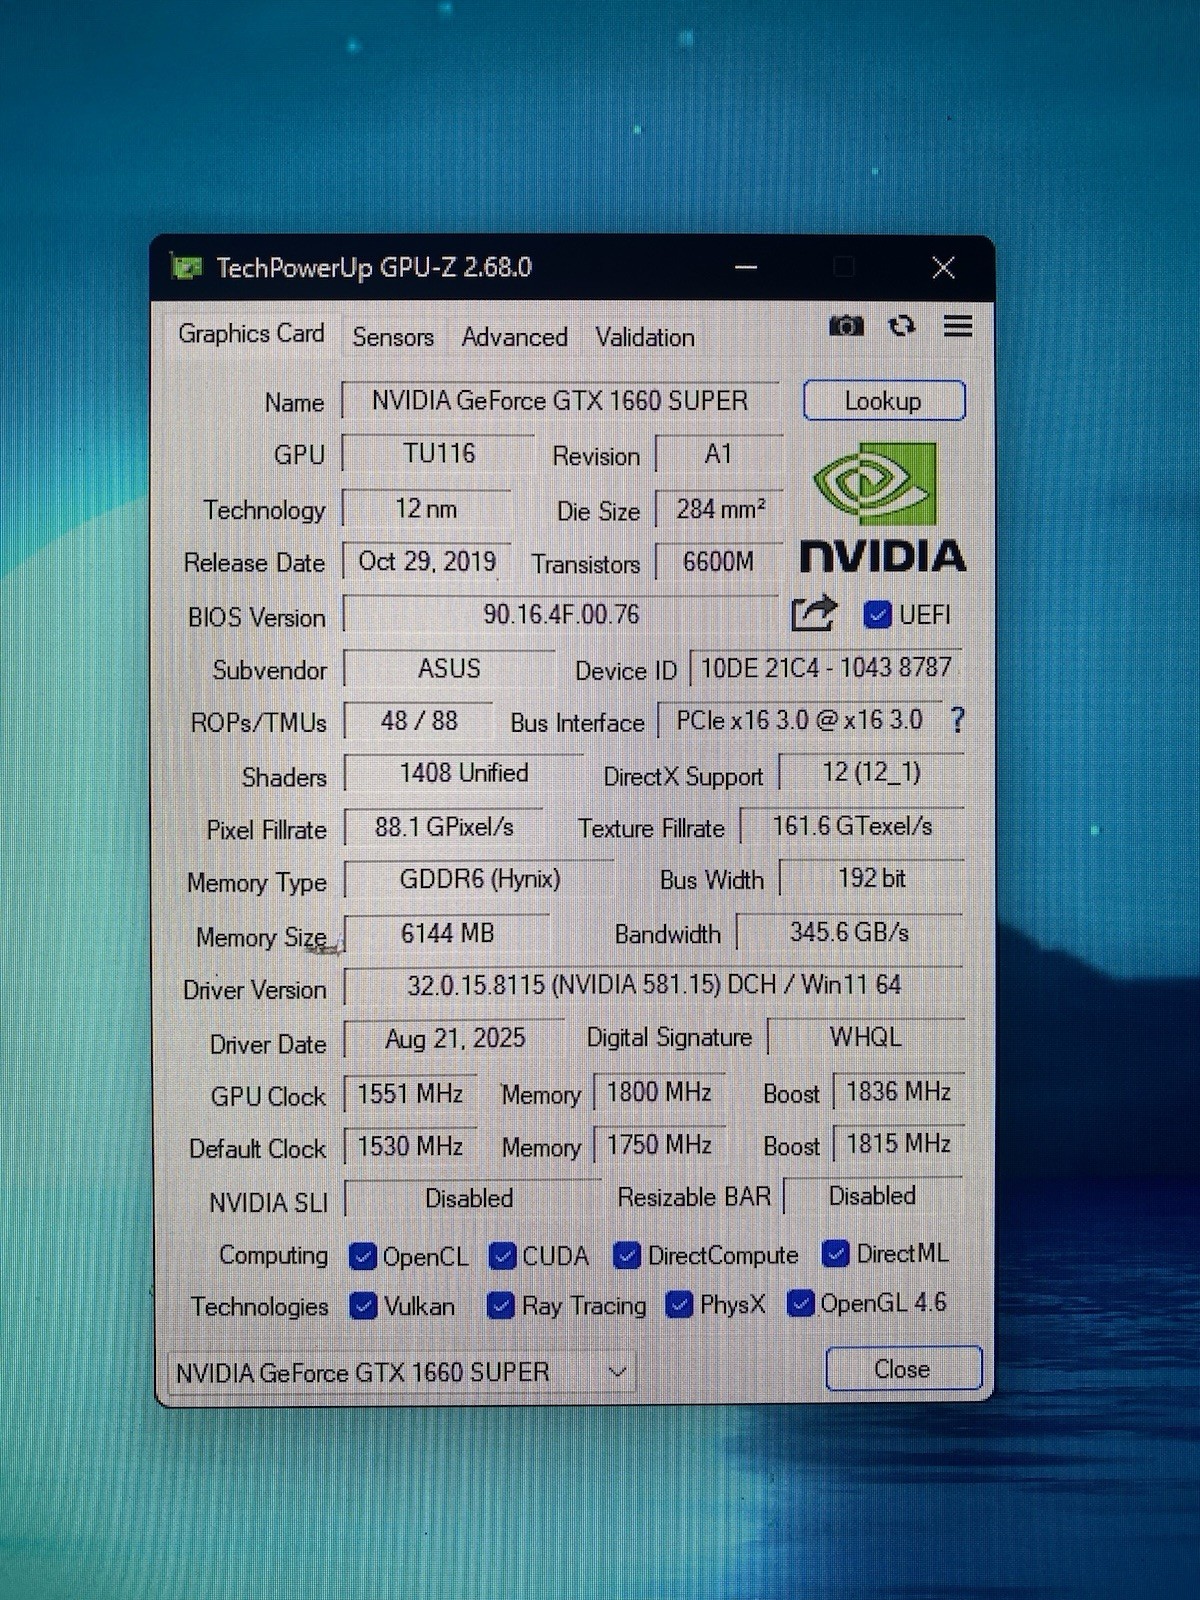Toggle the Vulkan checkbox
Image resolution: width=1200 pixels, height=1600 pixels.
(364, 1306)
